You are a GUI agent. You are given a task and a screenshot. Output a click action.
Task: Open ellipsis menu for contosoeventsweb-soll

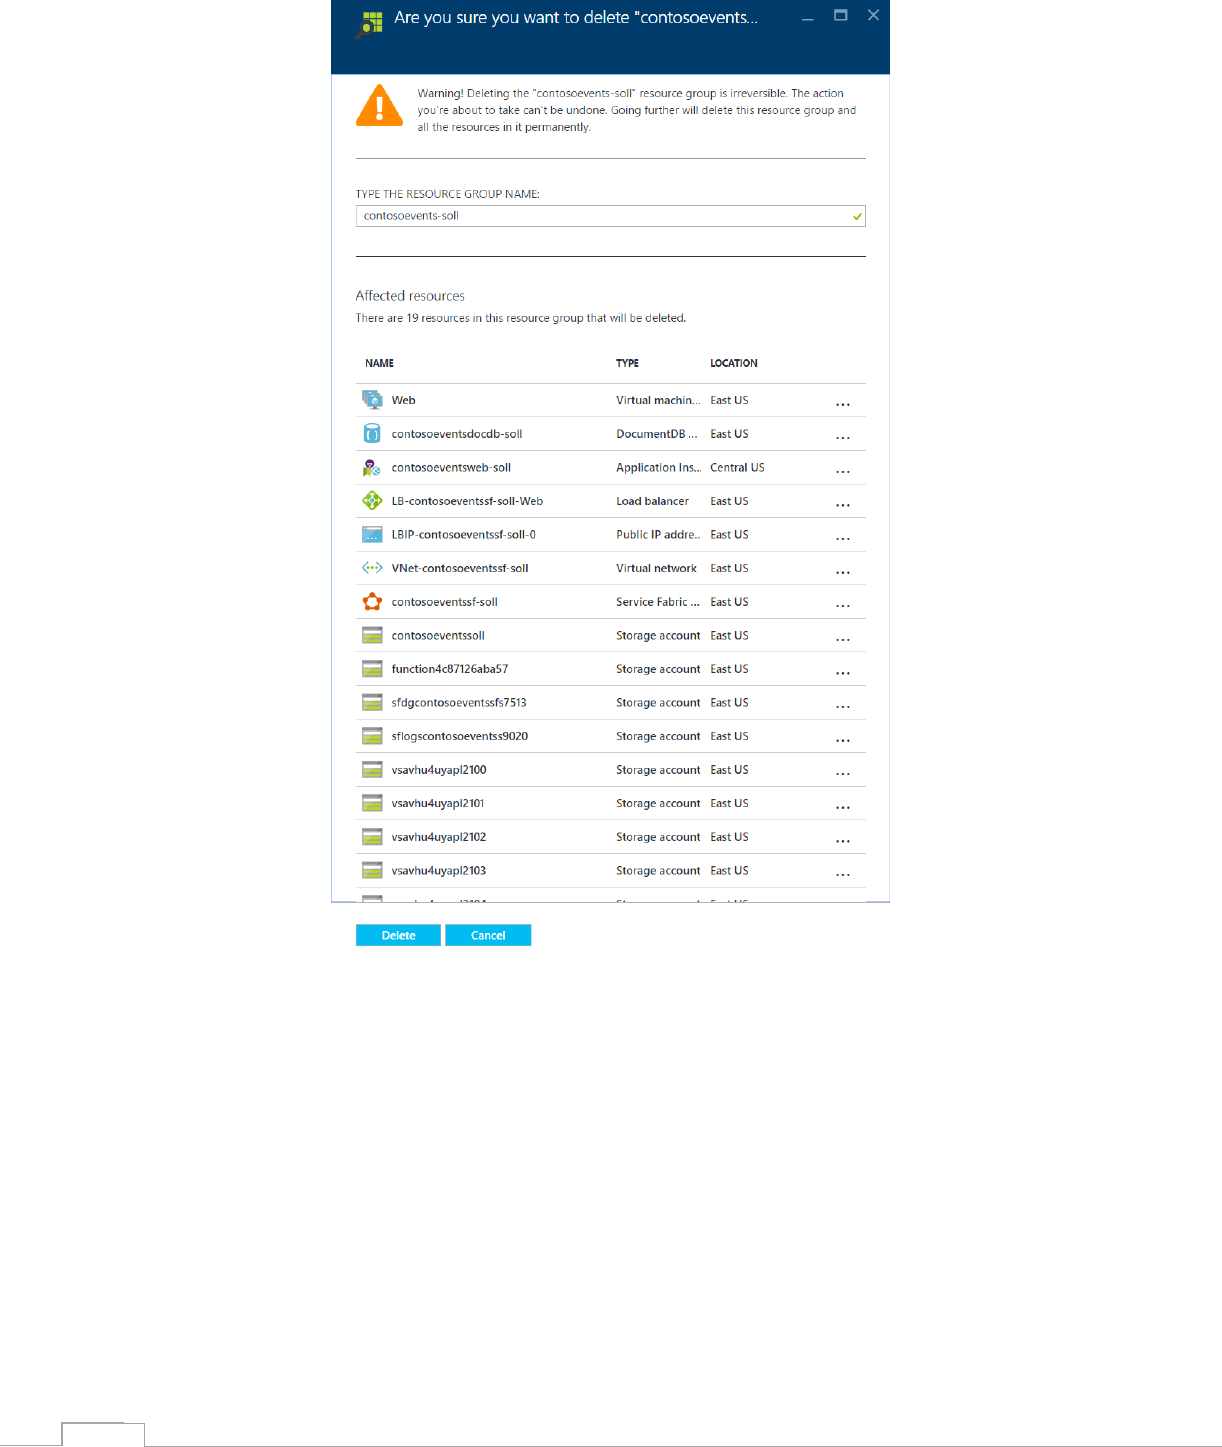(x=843, y=471)
